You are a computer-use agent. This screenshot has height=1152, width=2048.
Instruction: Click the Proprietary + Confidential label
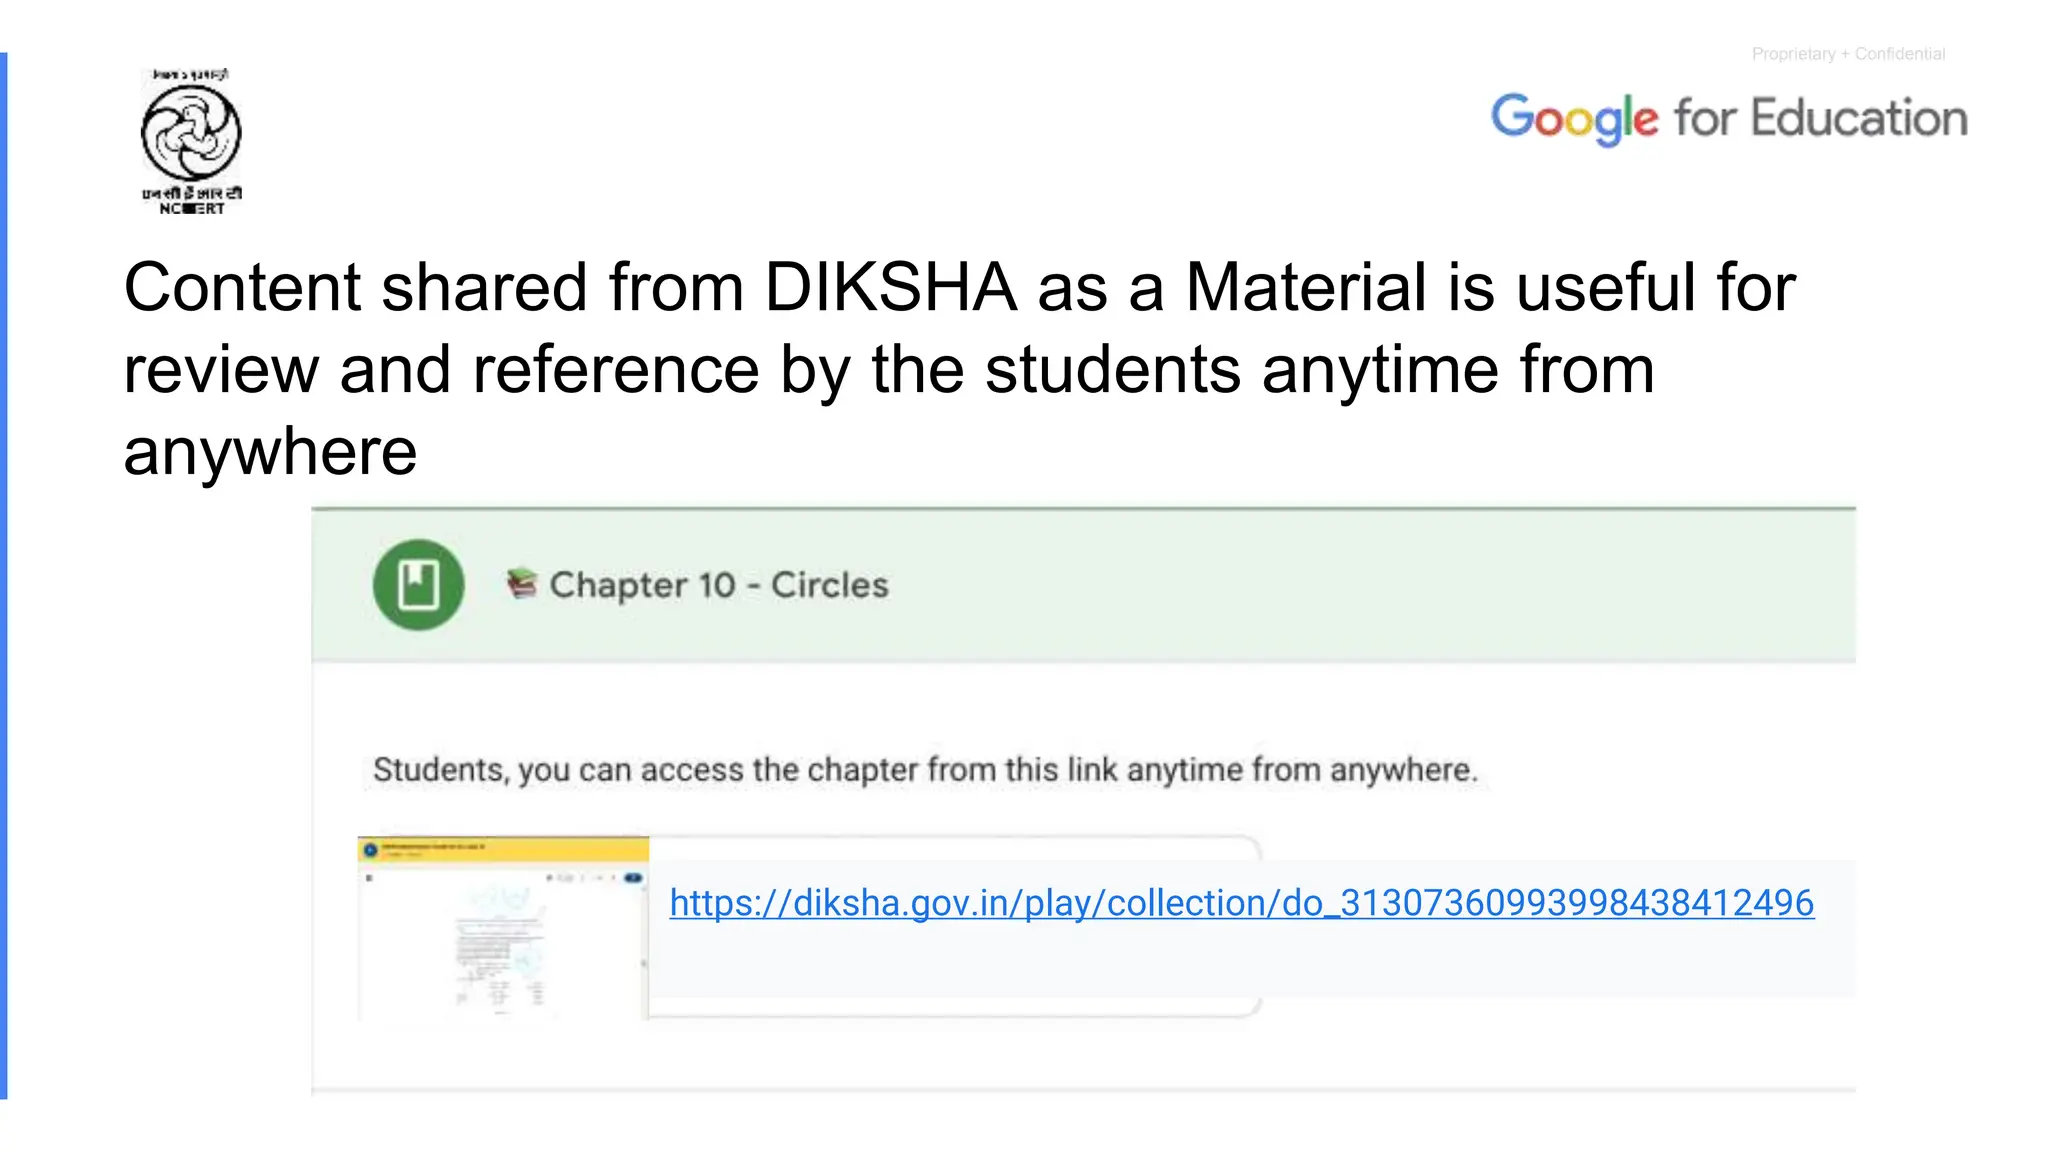(1848, 54)
